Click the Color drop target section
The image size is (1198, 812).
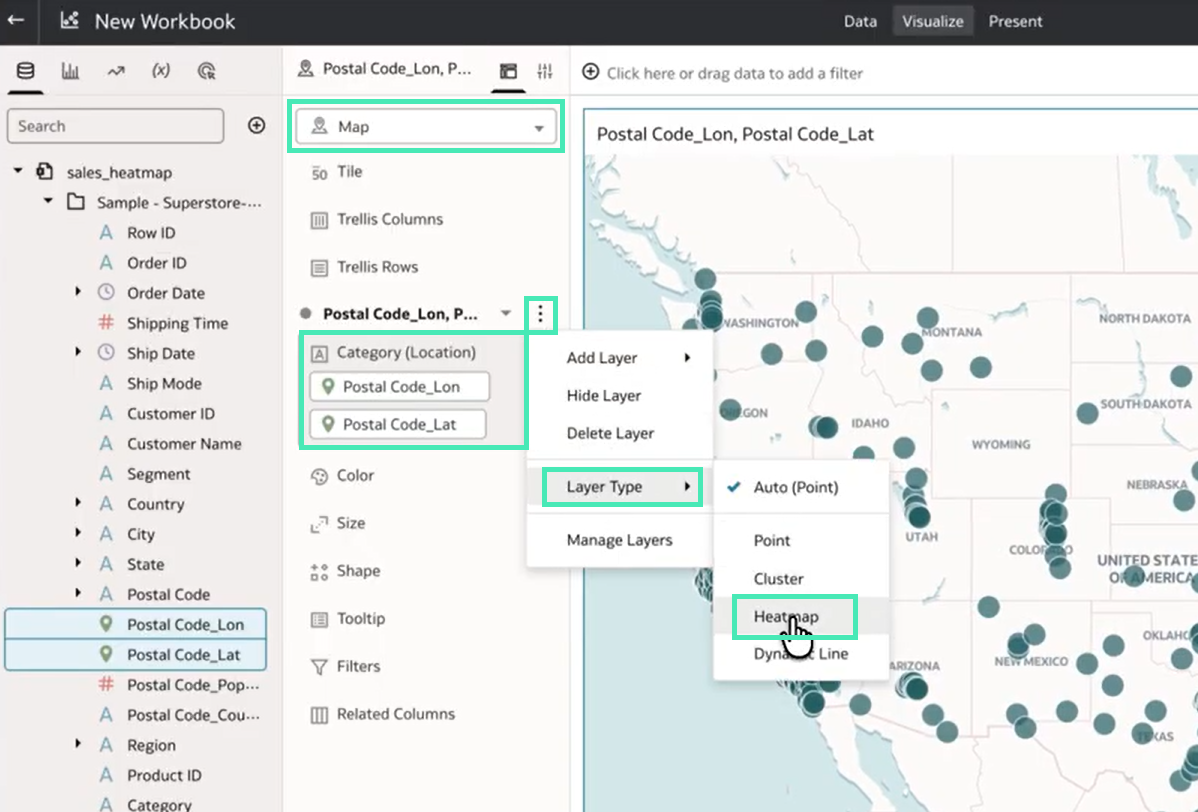pyautogui.click(x=355, y=476)
